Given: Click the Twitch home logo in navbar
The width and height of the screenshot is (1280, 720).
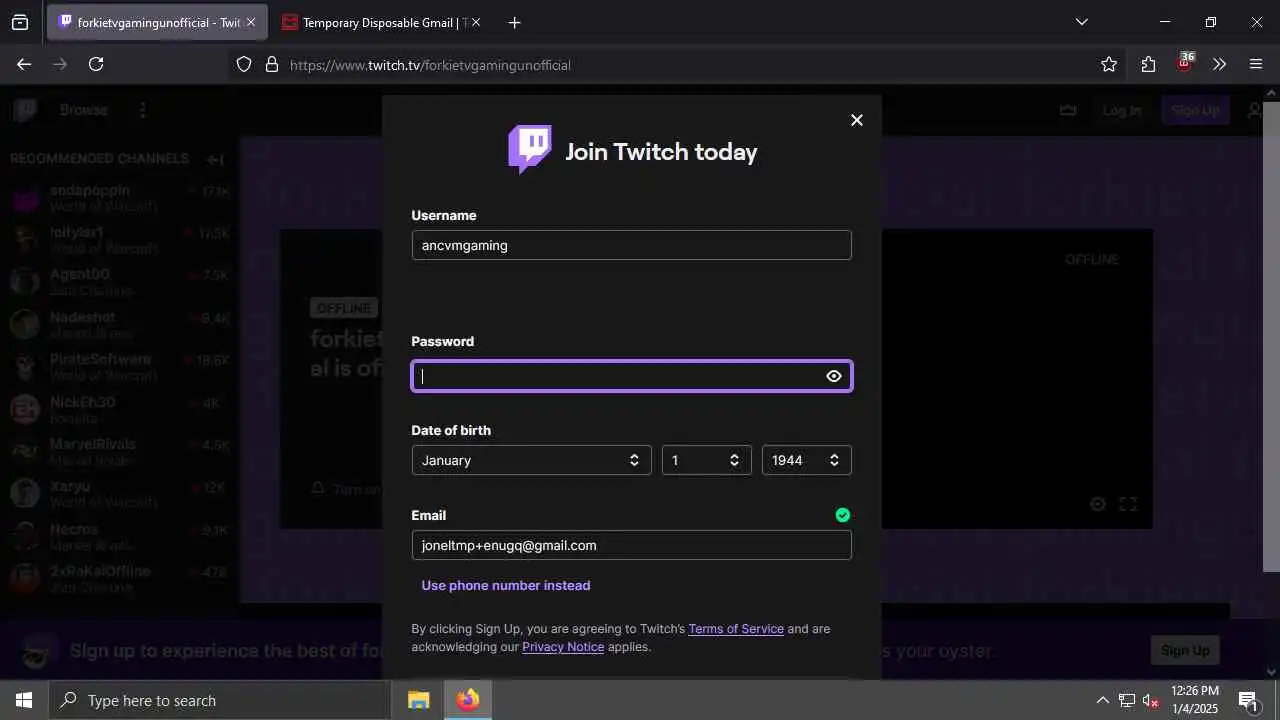Looking at the screenshot, I should [x=25, y=110].
